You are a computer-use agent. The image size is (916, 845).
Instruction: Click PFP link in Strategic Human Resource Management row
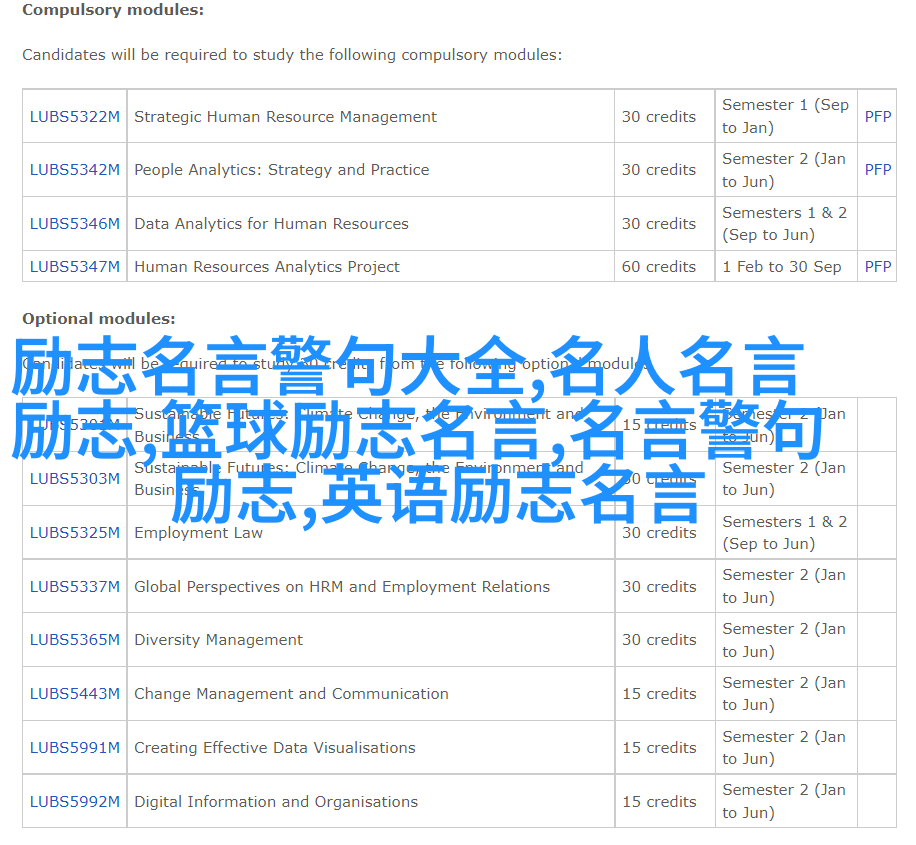point(877,117)
